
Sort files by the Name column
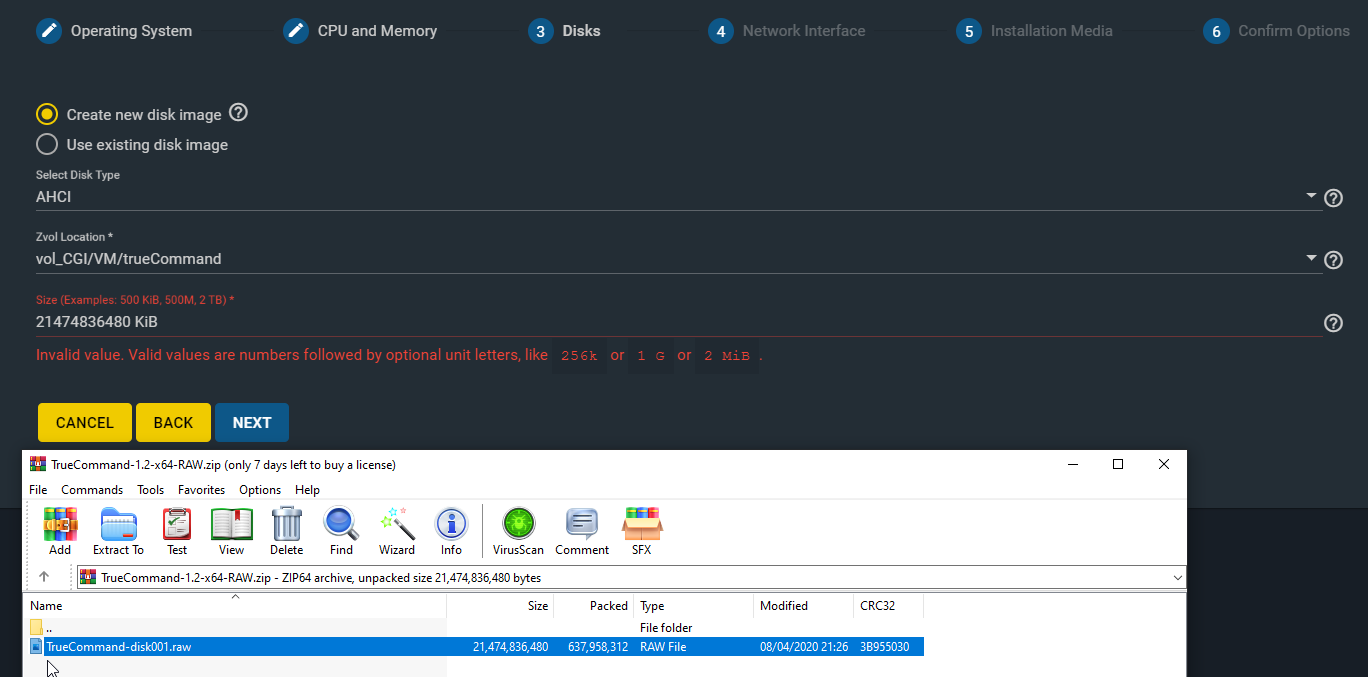tap(235, 606)
